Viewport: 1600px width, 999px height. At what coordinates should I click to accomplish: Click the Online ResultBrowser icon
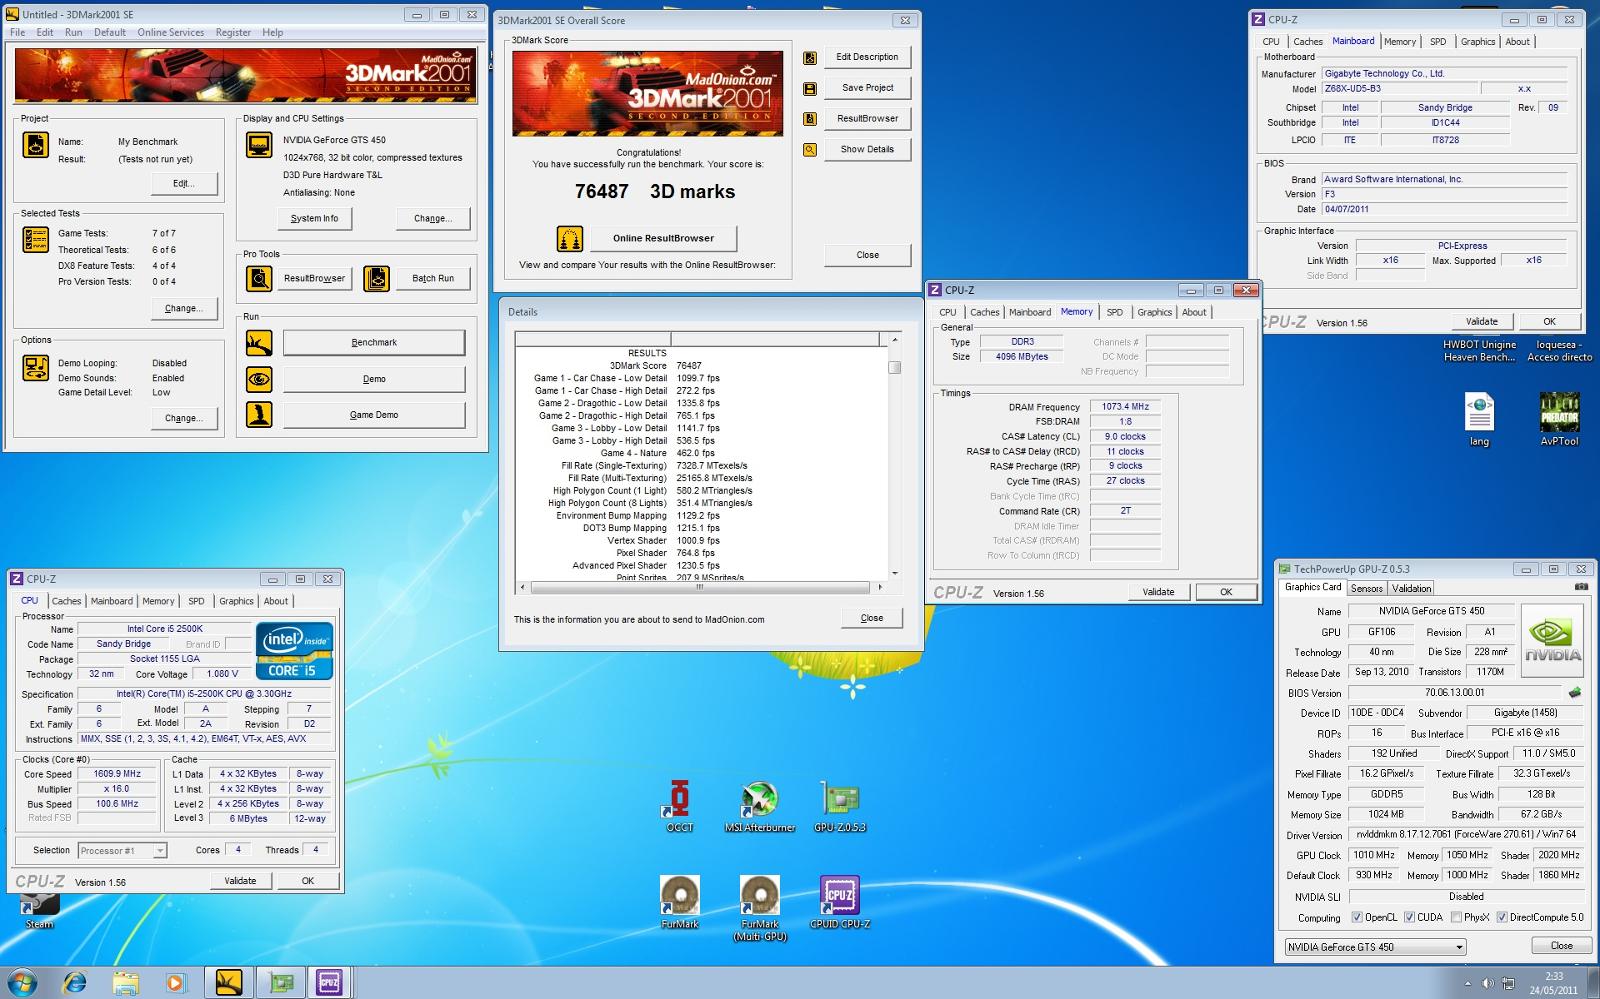(x=570, y=238)
